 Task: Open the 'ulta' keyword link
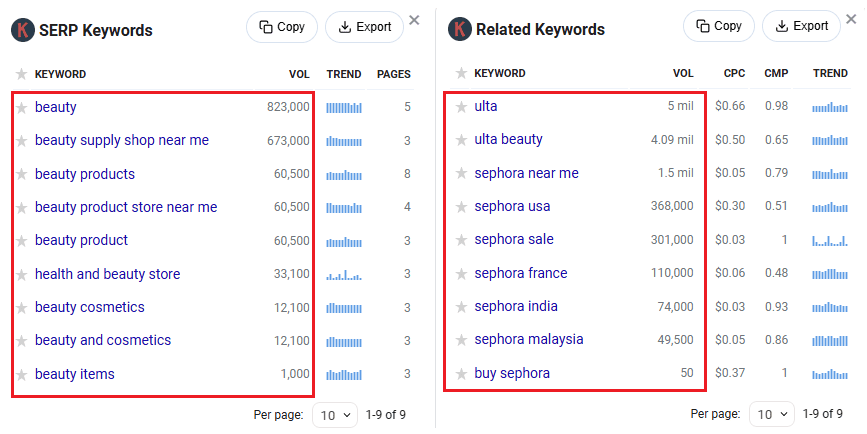pos(485,106)
